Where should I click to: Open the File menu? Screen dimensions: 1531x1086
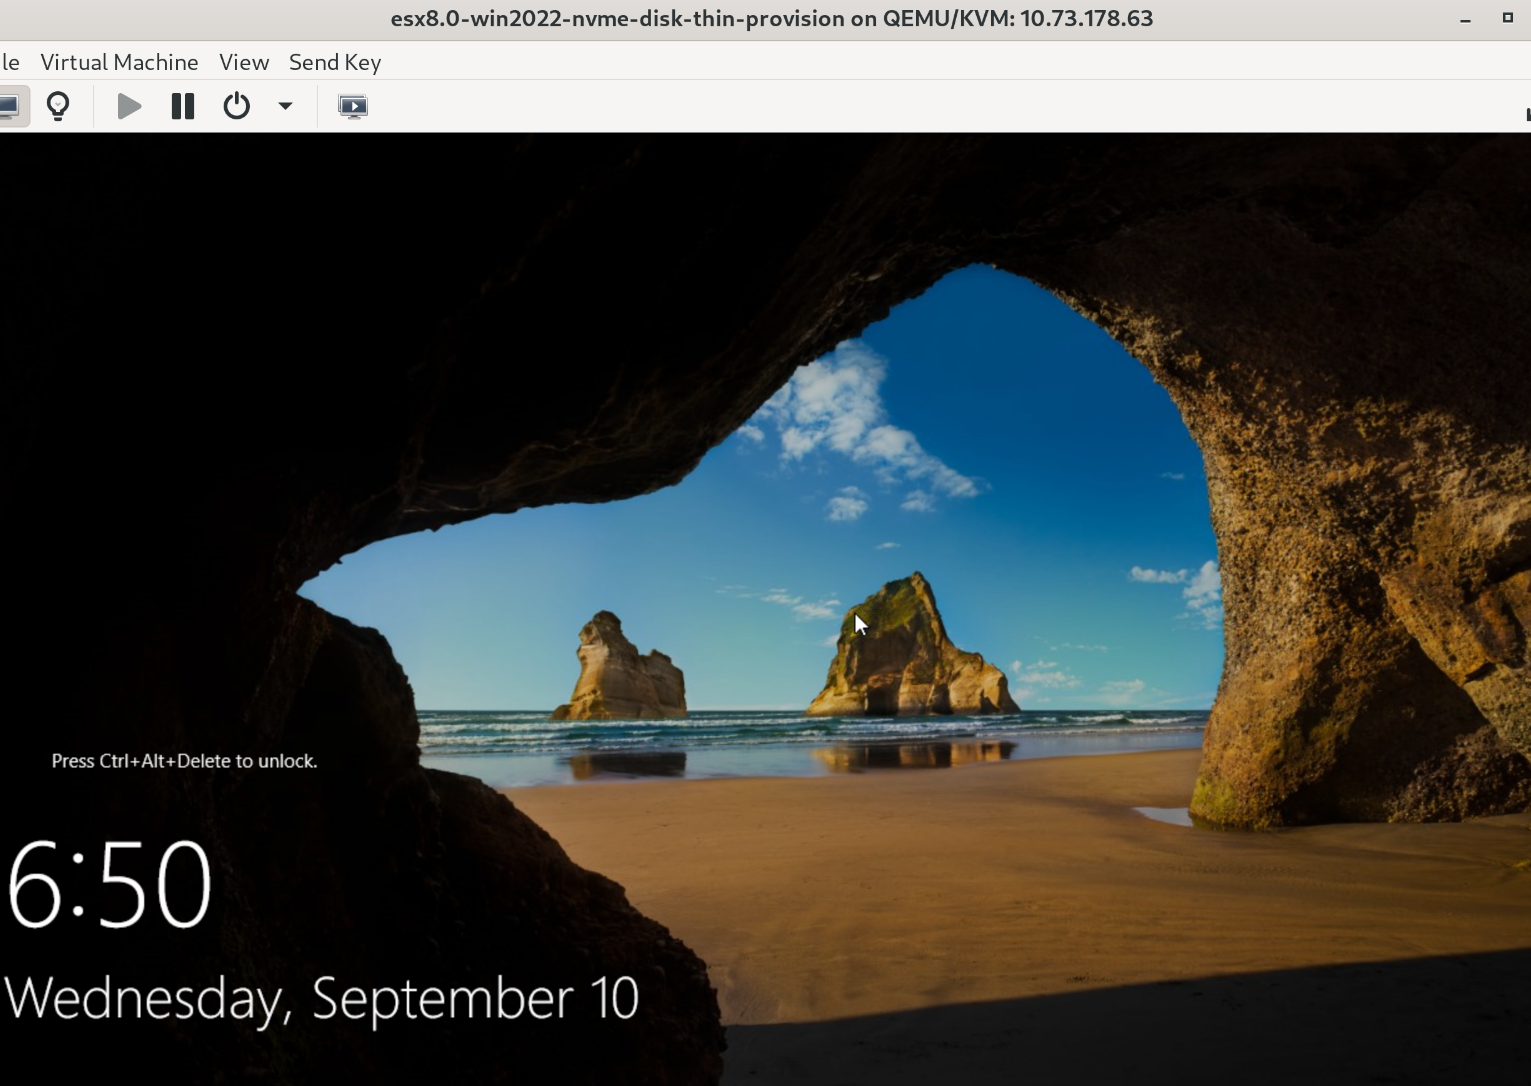[9, 62]
